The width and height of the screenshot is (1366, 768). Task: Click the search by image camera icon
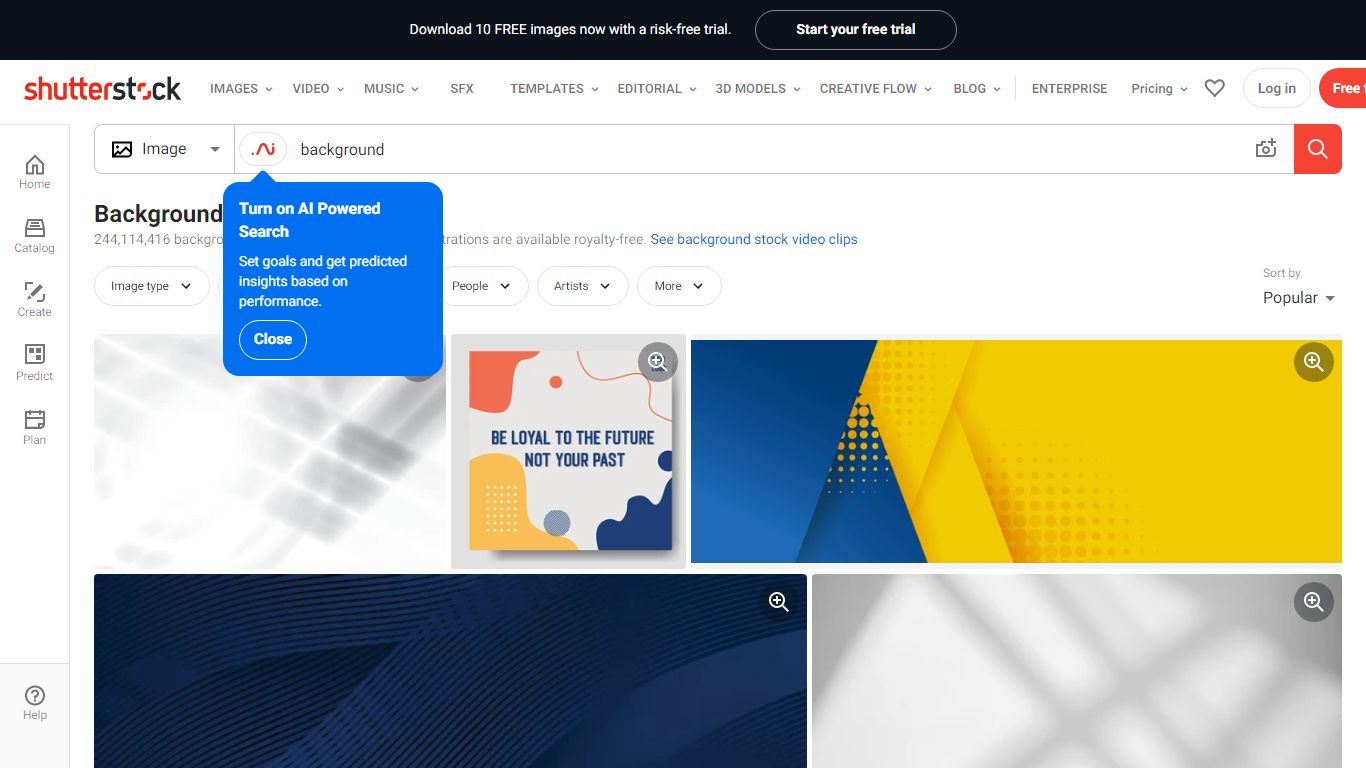coord(1266,149)
